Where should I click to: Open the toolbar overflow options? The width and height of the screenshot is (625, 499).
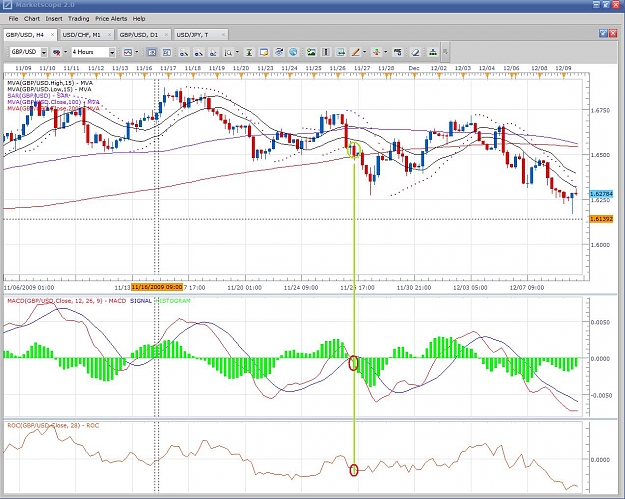click(446, 52)
